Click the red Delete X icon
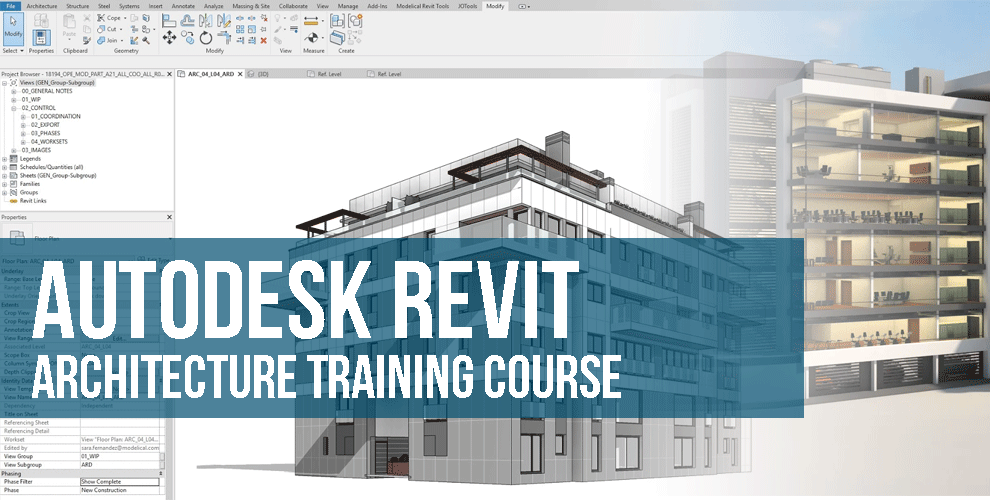990x500 pixels. pyautogui.click(x=263, y=40)
